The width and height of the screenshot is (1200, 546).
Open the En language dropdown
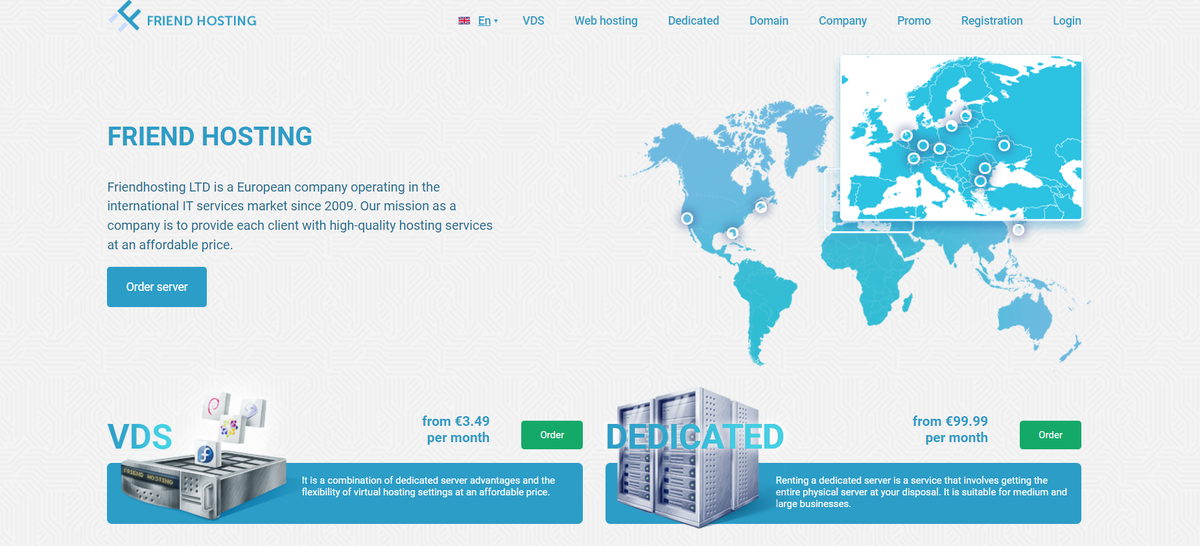click(487, 21)
